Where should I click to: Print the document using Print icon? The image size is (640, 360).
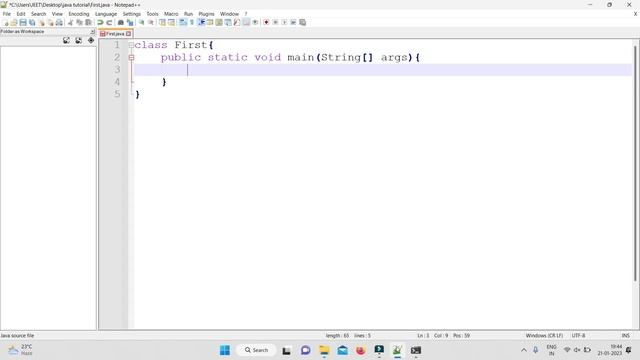59,22
